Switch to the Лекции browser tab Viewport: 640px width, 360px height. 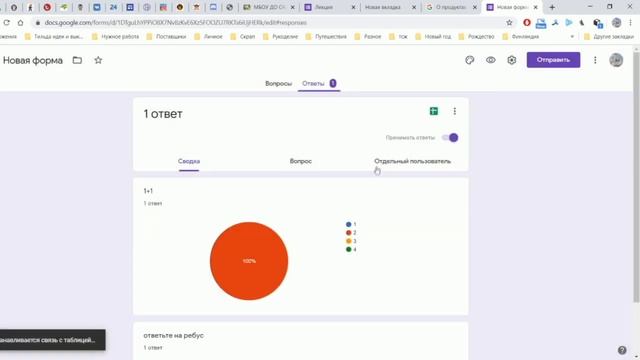tap(329, 7)
